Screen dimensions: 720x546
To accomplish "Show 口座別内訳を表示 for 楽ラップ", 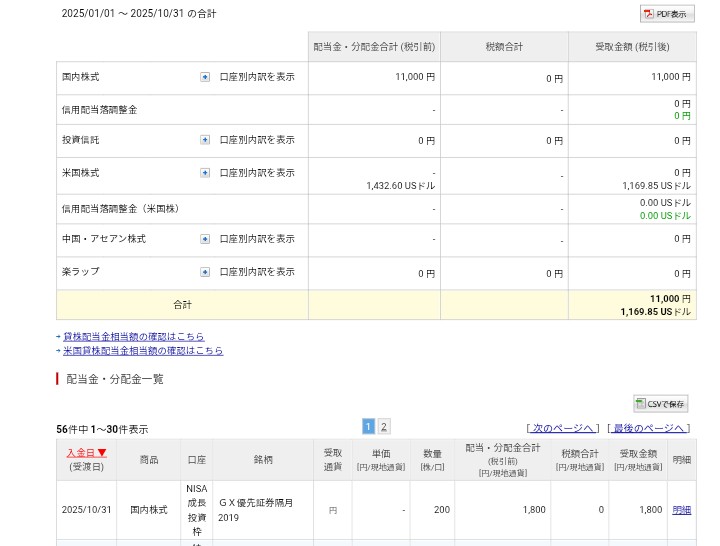I will click(257, 272).
